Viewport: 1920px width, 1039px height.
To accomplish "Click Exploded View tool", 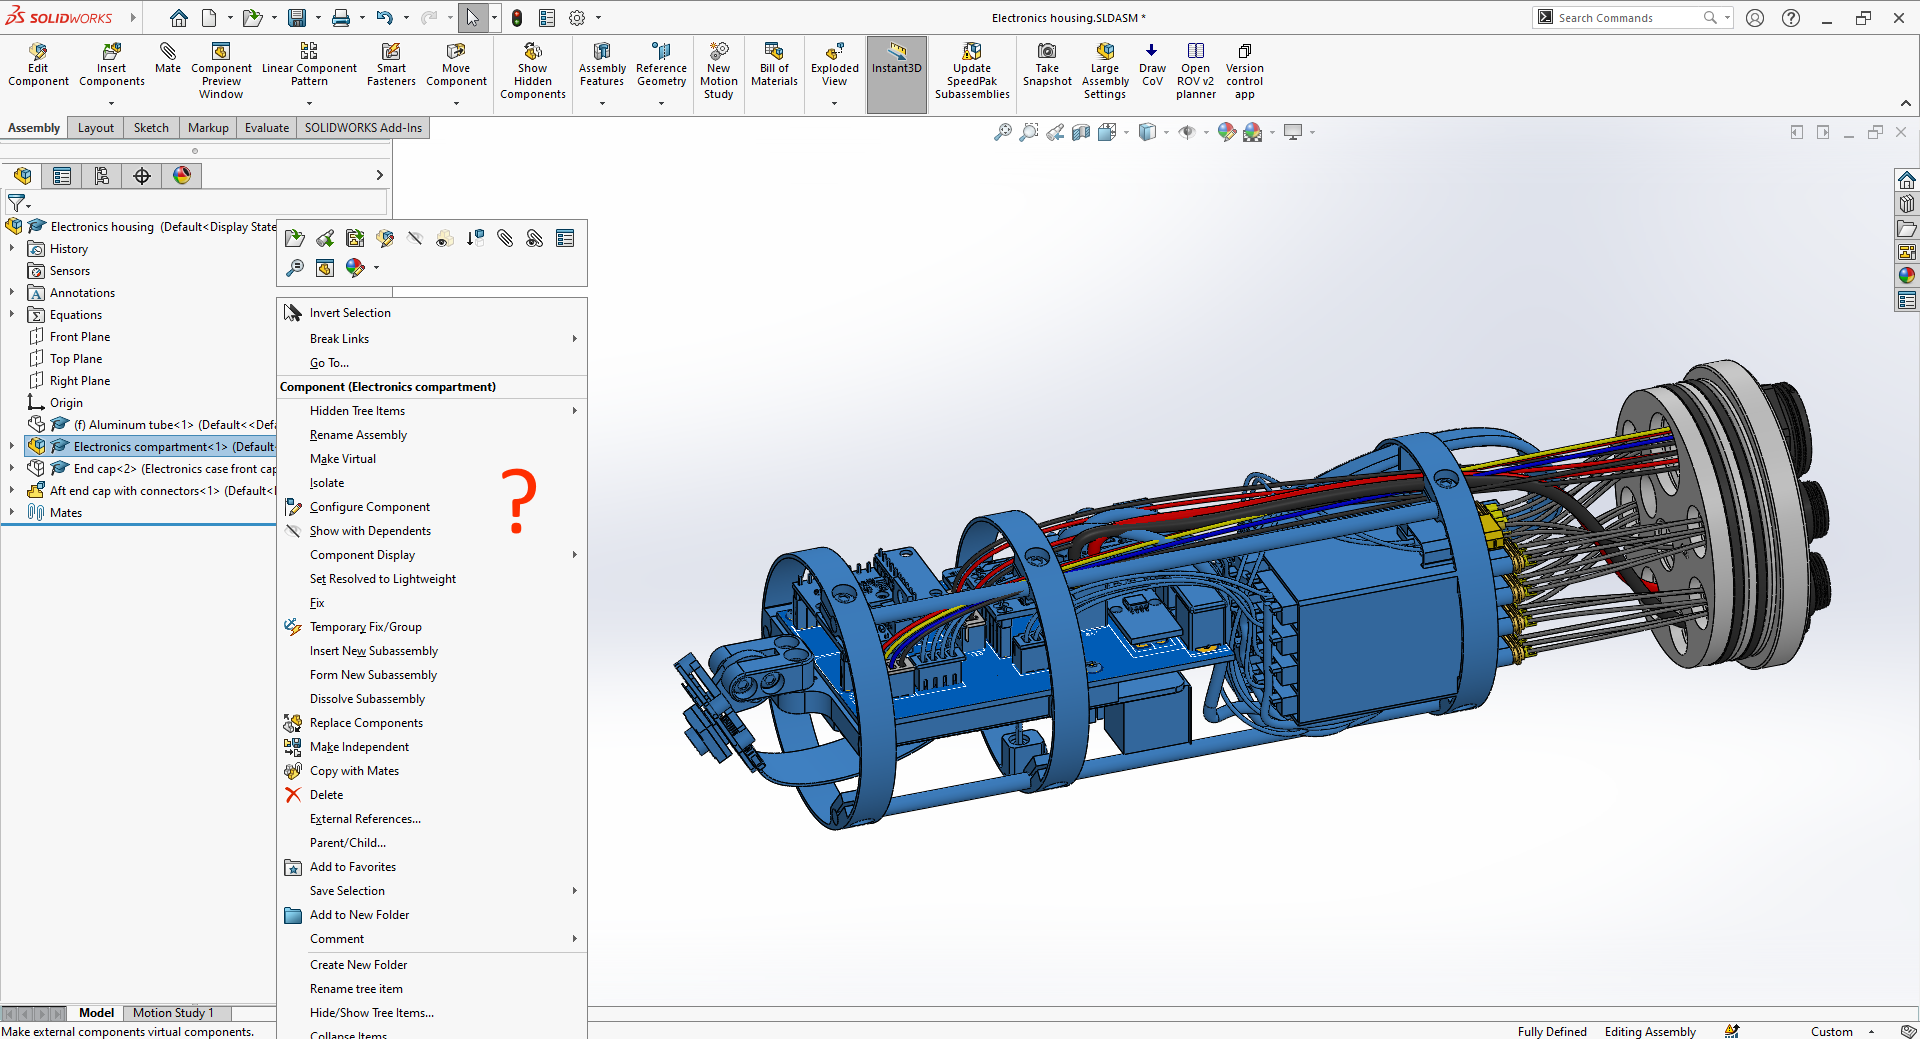I will tap(835, 66).
